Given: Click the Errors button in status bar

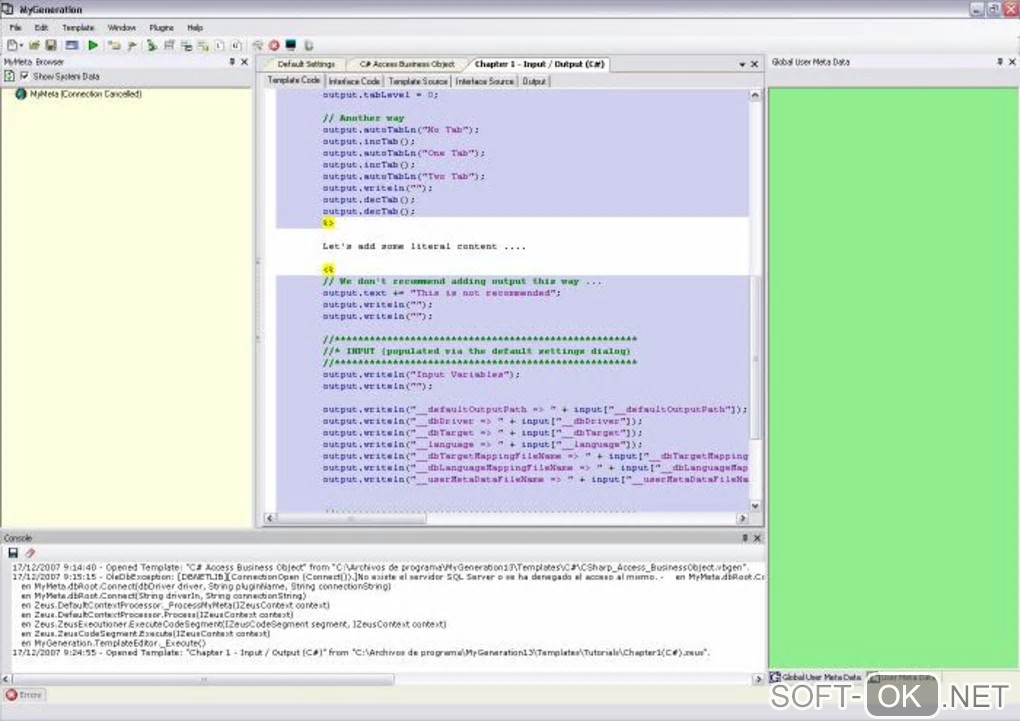Looking at the screenshot, I should pyautogui.click(x=25, y=694).
